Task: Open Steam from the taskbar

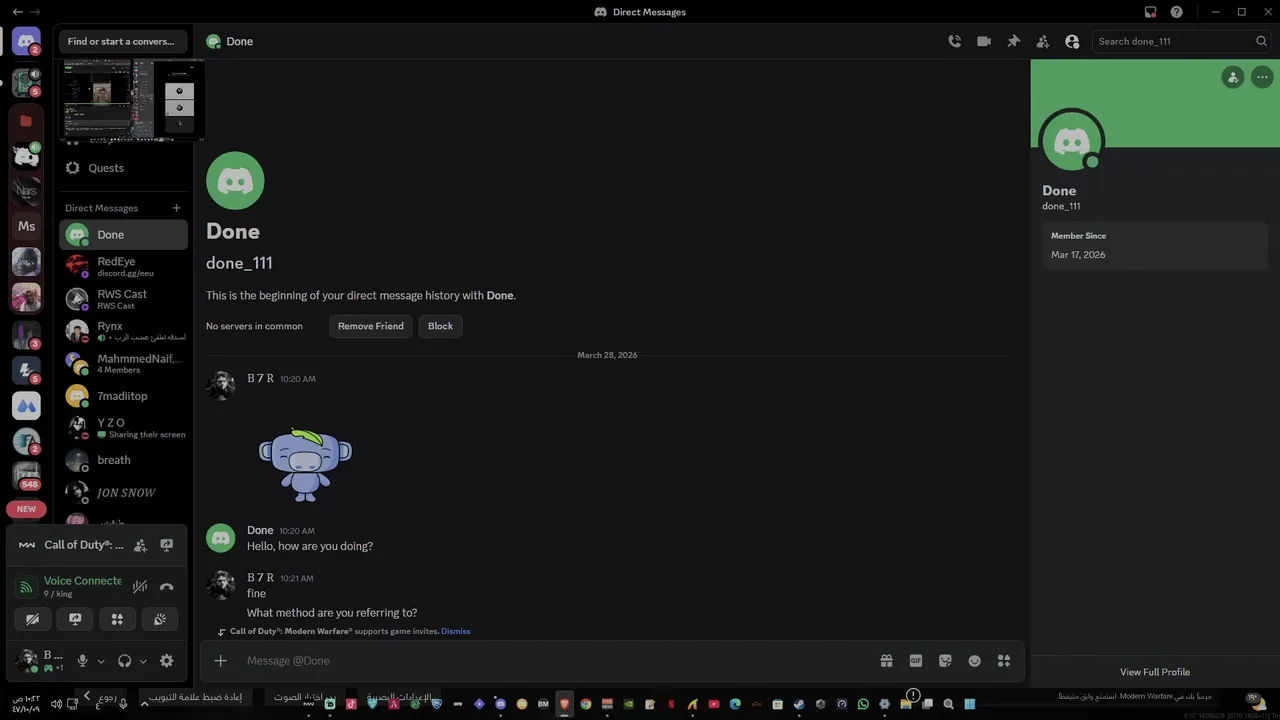Action: click(799, 704)
